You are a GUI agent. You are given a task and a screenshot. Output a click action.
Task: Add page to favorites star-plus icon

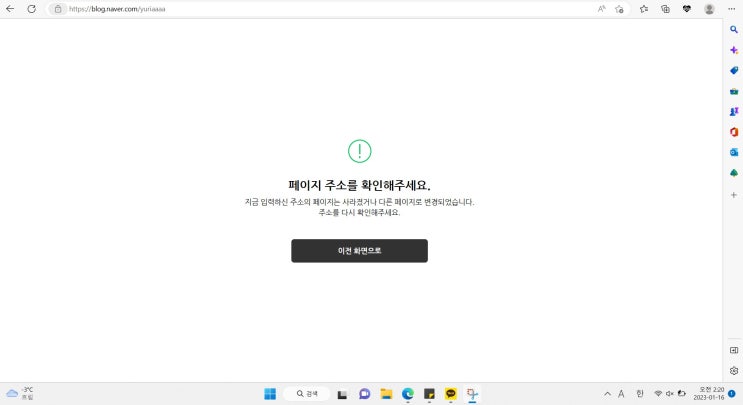619,9
